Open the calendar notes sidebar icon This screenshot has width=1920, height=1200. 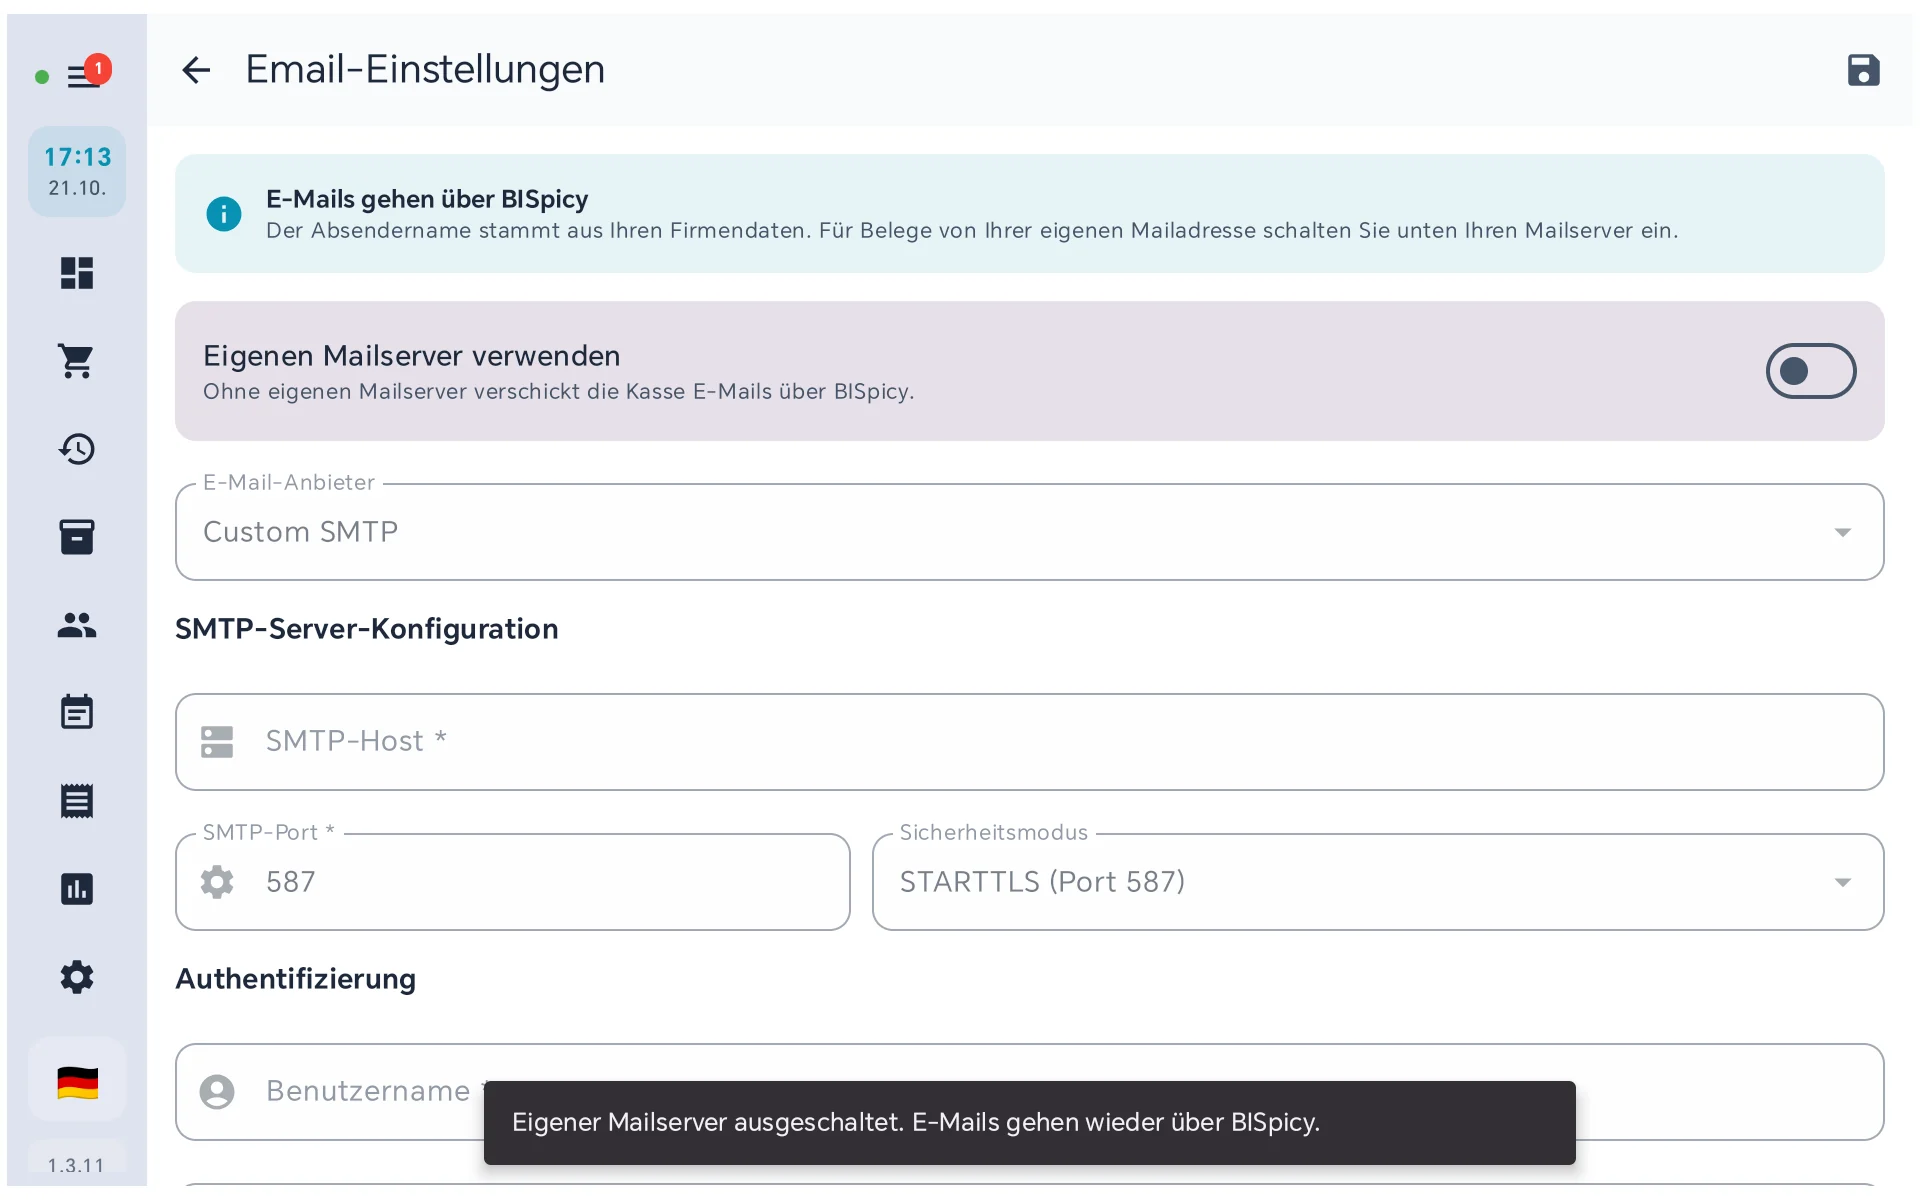pos(77,713)
